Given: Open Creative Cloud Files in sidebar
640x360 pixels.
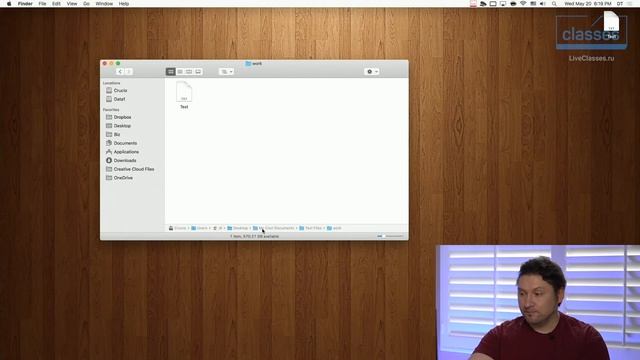Looking at the screenshot, I should [133, 169].
